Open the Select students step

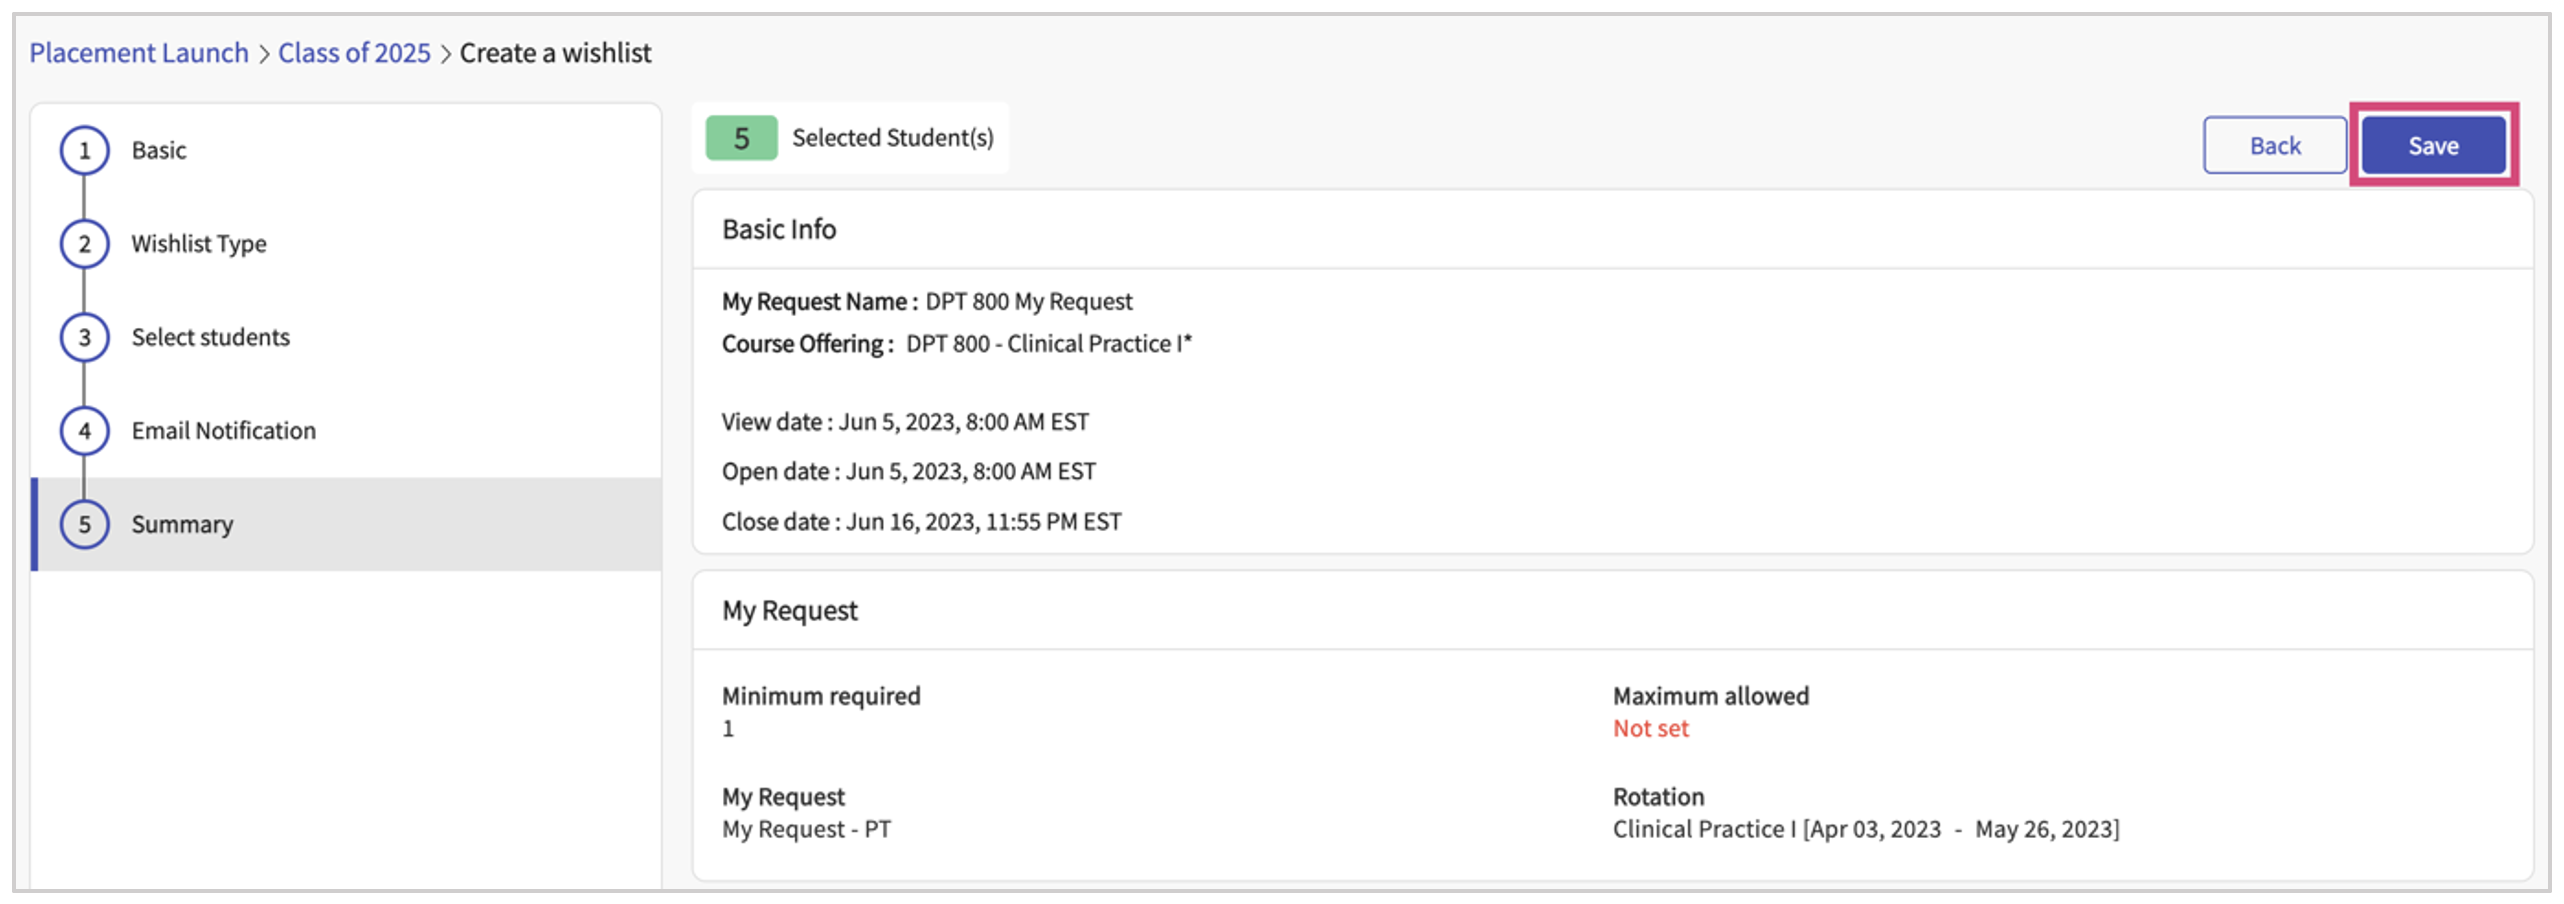click(x=210, y=337)
